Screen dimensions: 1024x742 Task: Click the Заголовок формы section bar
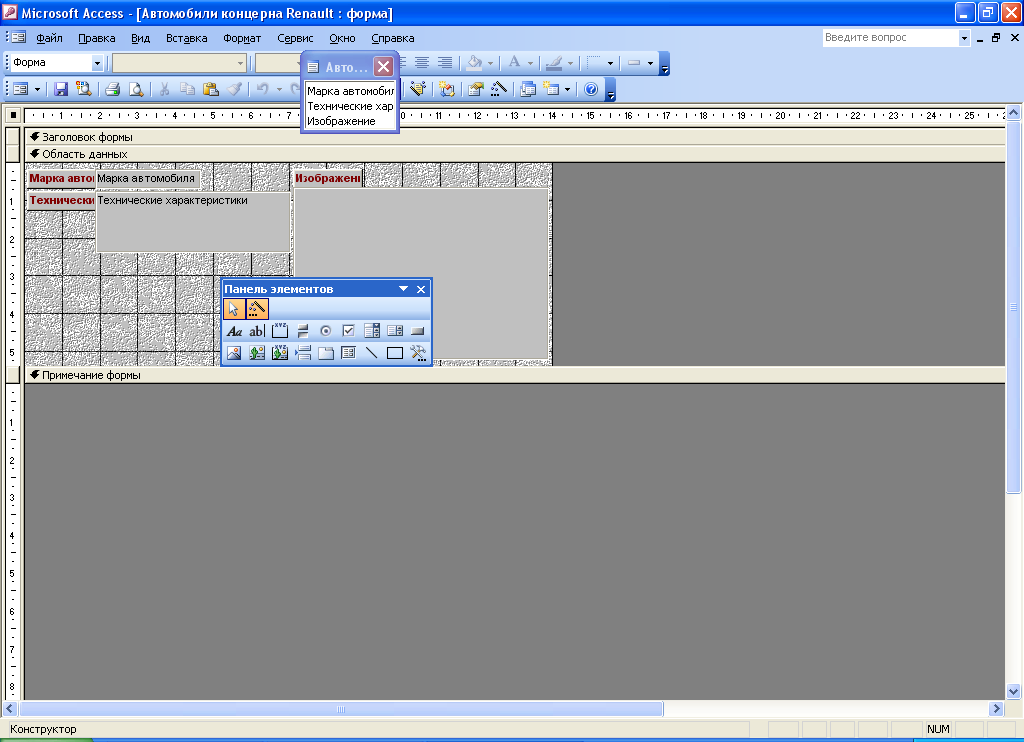click(515, 137)
